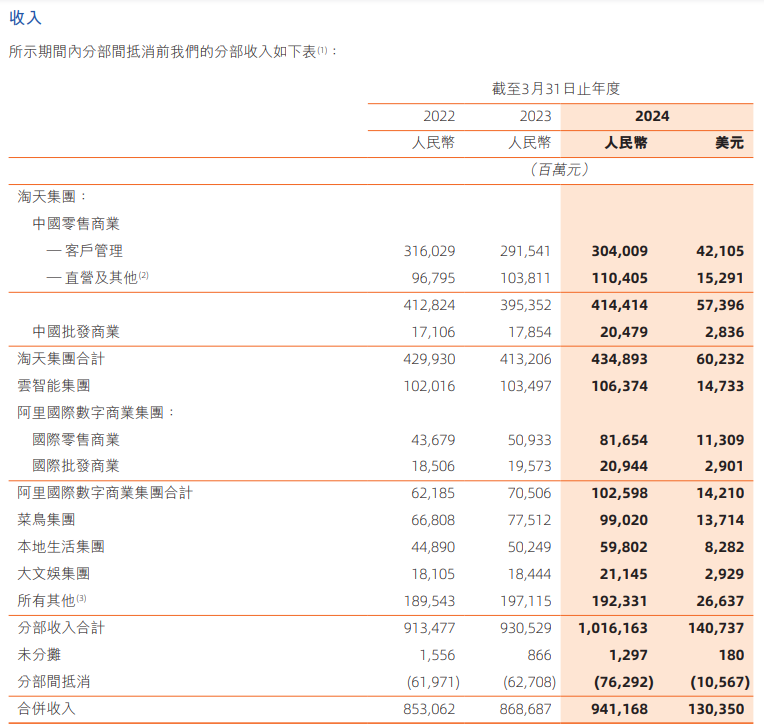Click the 雲智能集團 row label
764x728 pixels.
(x=54, y=386)
